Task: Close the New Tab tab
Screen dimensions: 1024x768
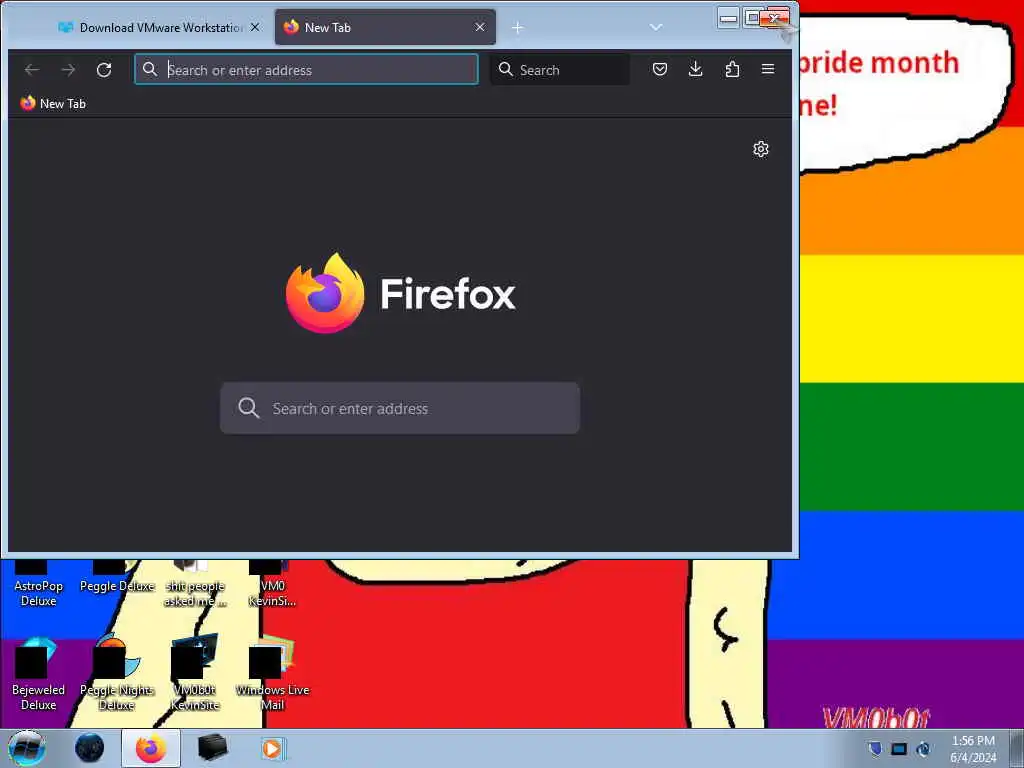Action: pos(480,27)
